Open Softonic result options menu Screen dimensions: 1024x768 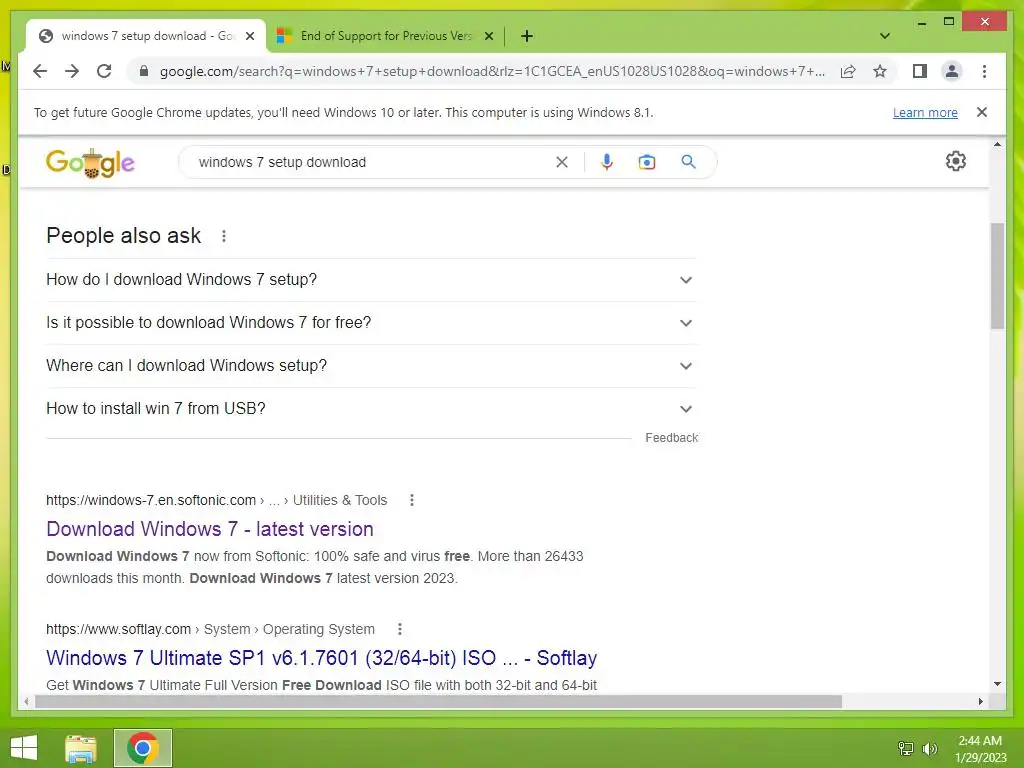[411, 500]
